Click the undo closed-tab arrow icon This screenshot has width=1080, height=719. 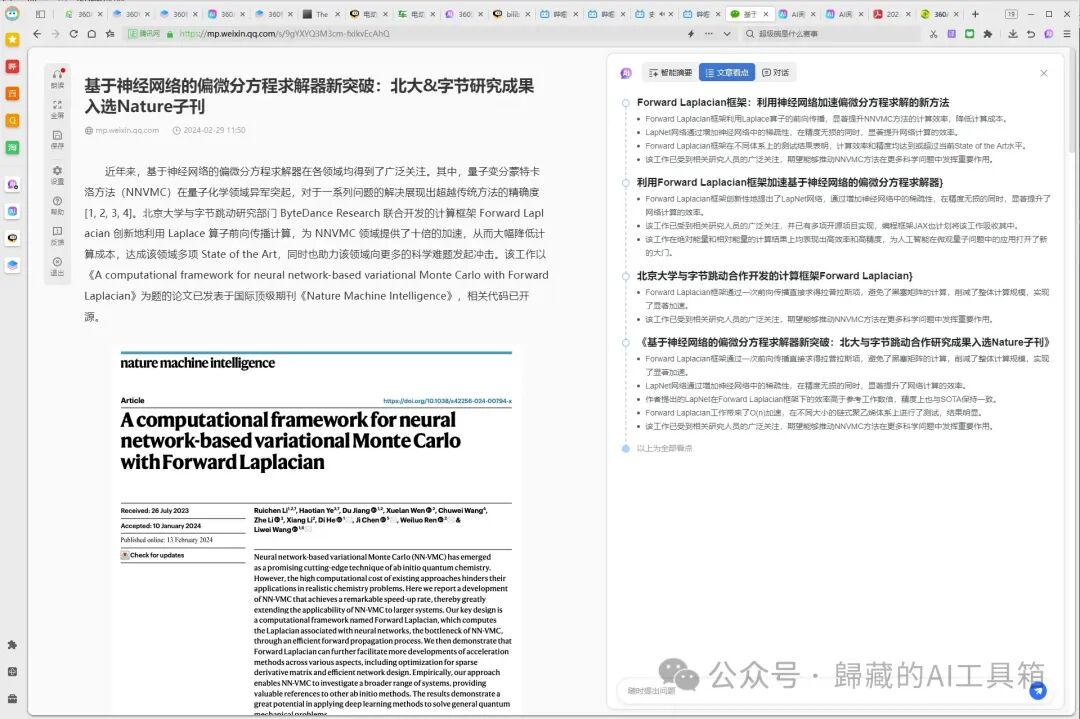(x=1030, y=34)
